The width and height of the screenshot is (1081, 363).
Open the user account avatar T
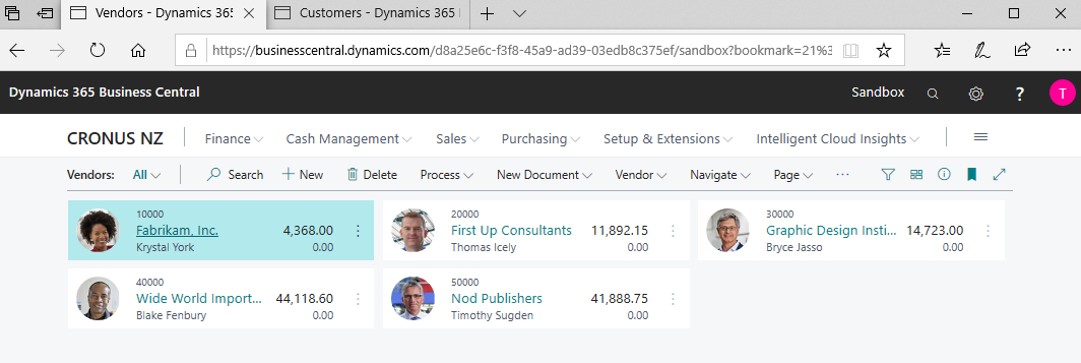point(1062,93)
